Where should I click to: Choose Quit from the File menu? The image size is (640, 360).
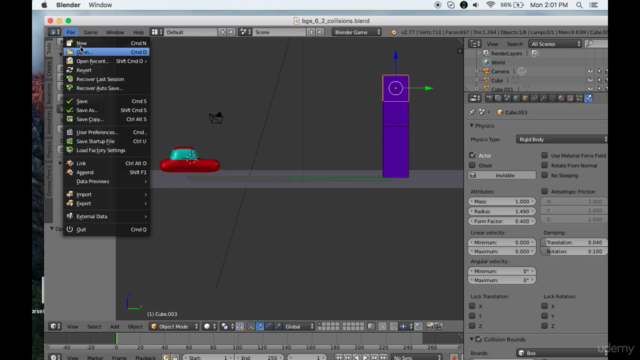click(107, 229)
